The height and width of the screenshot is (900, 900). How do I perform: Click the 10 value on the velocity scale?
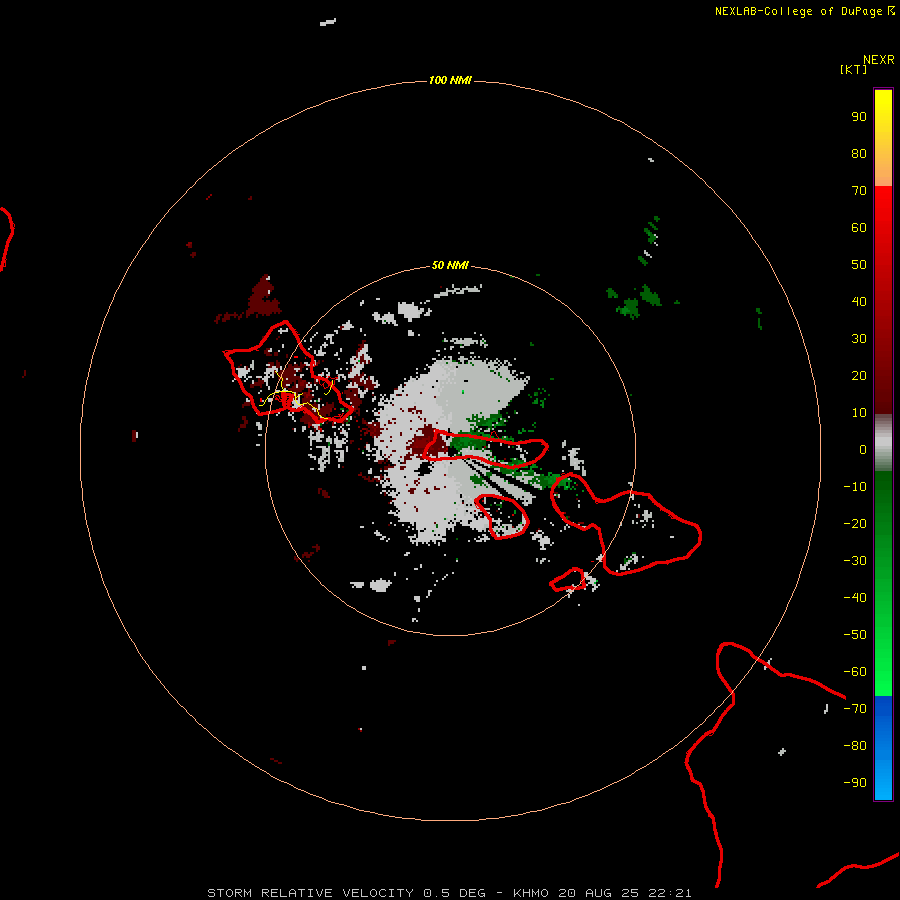[x=859, y=413]
